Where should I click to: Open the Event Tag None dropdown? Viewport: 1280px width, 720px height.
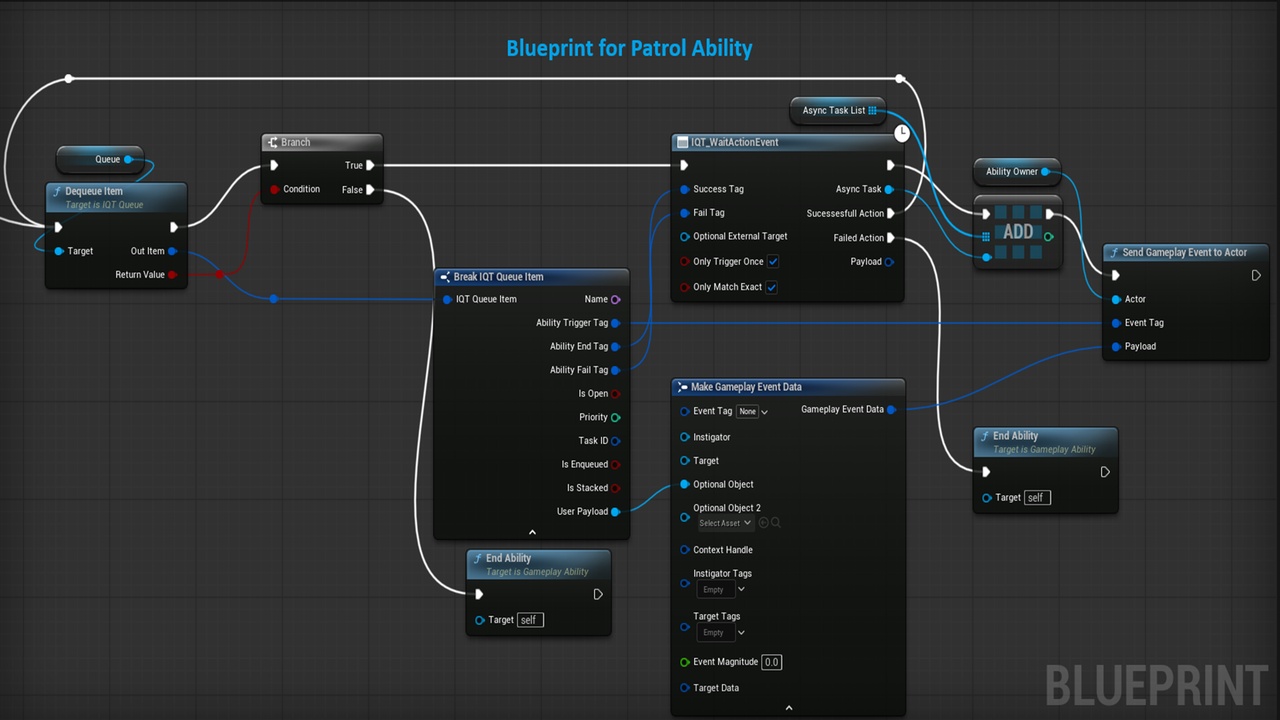[753, 412]
